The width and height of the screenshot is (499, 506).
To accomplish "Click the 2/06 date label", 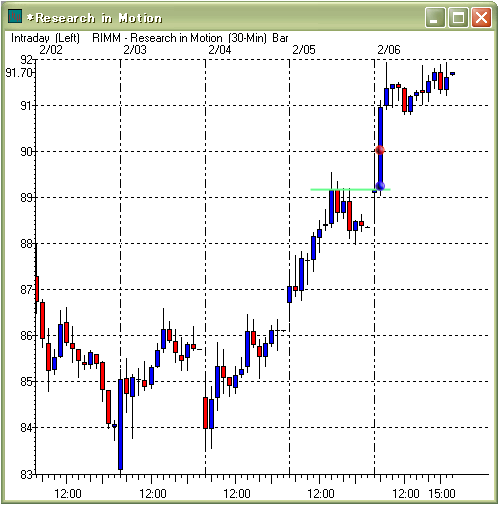I will 389,50.
